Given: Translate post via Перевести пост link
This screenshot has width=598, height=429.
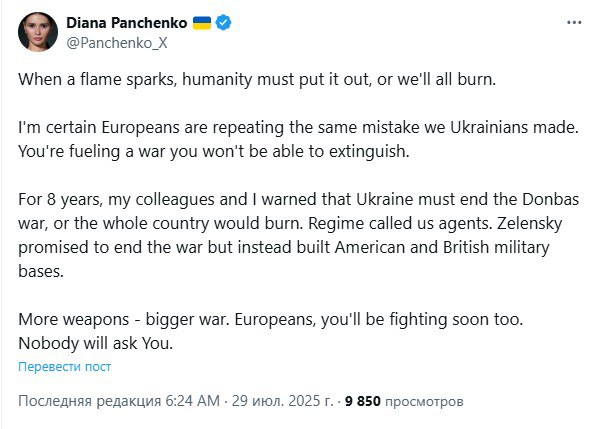Looking at the screenshot, I should coord(64,366).
